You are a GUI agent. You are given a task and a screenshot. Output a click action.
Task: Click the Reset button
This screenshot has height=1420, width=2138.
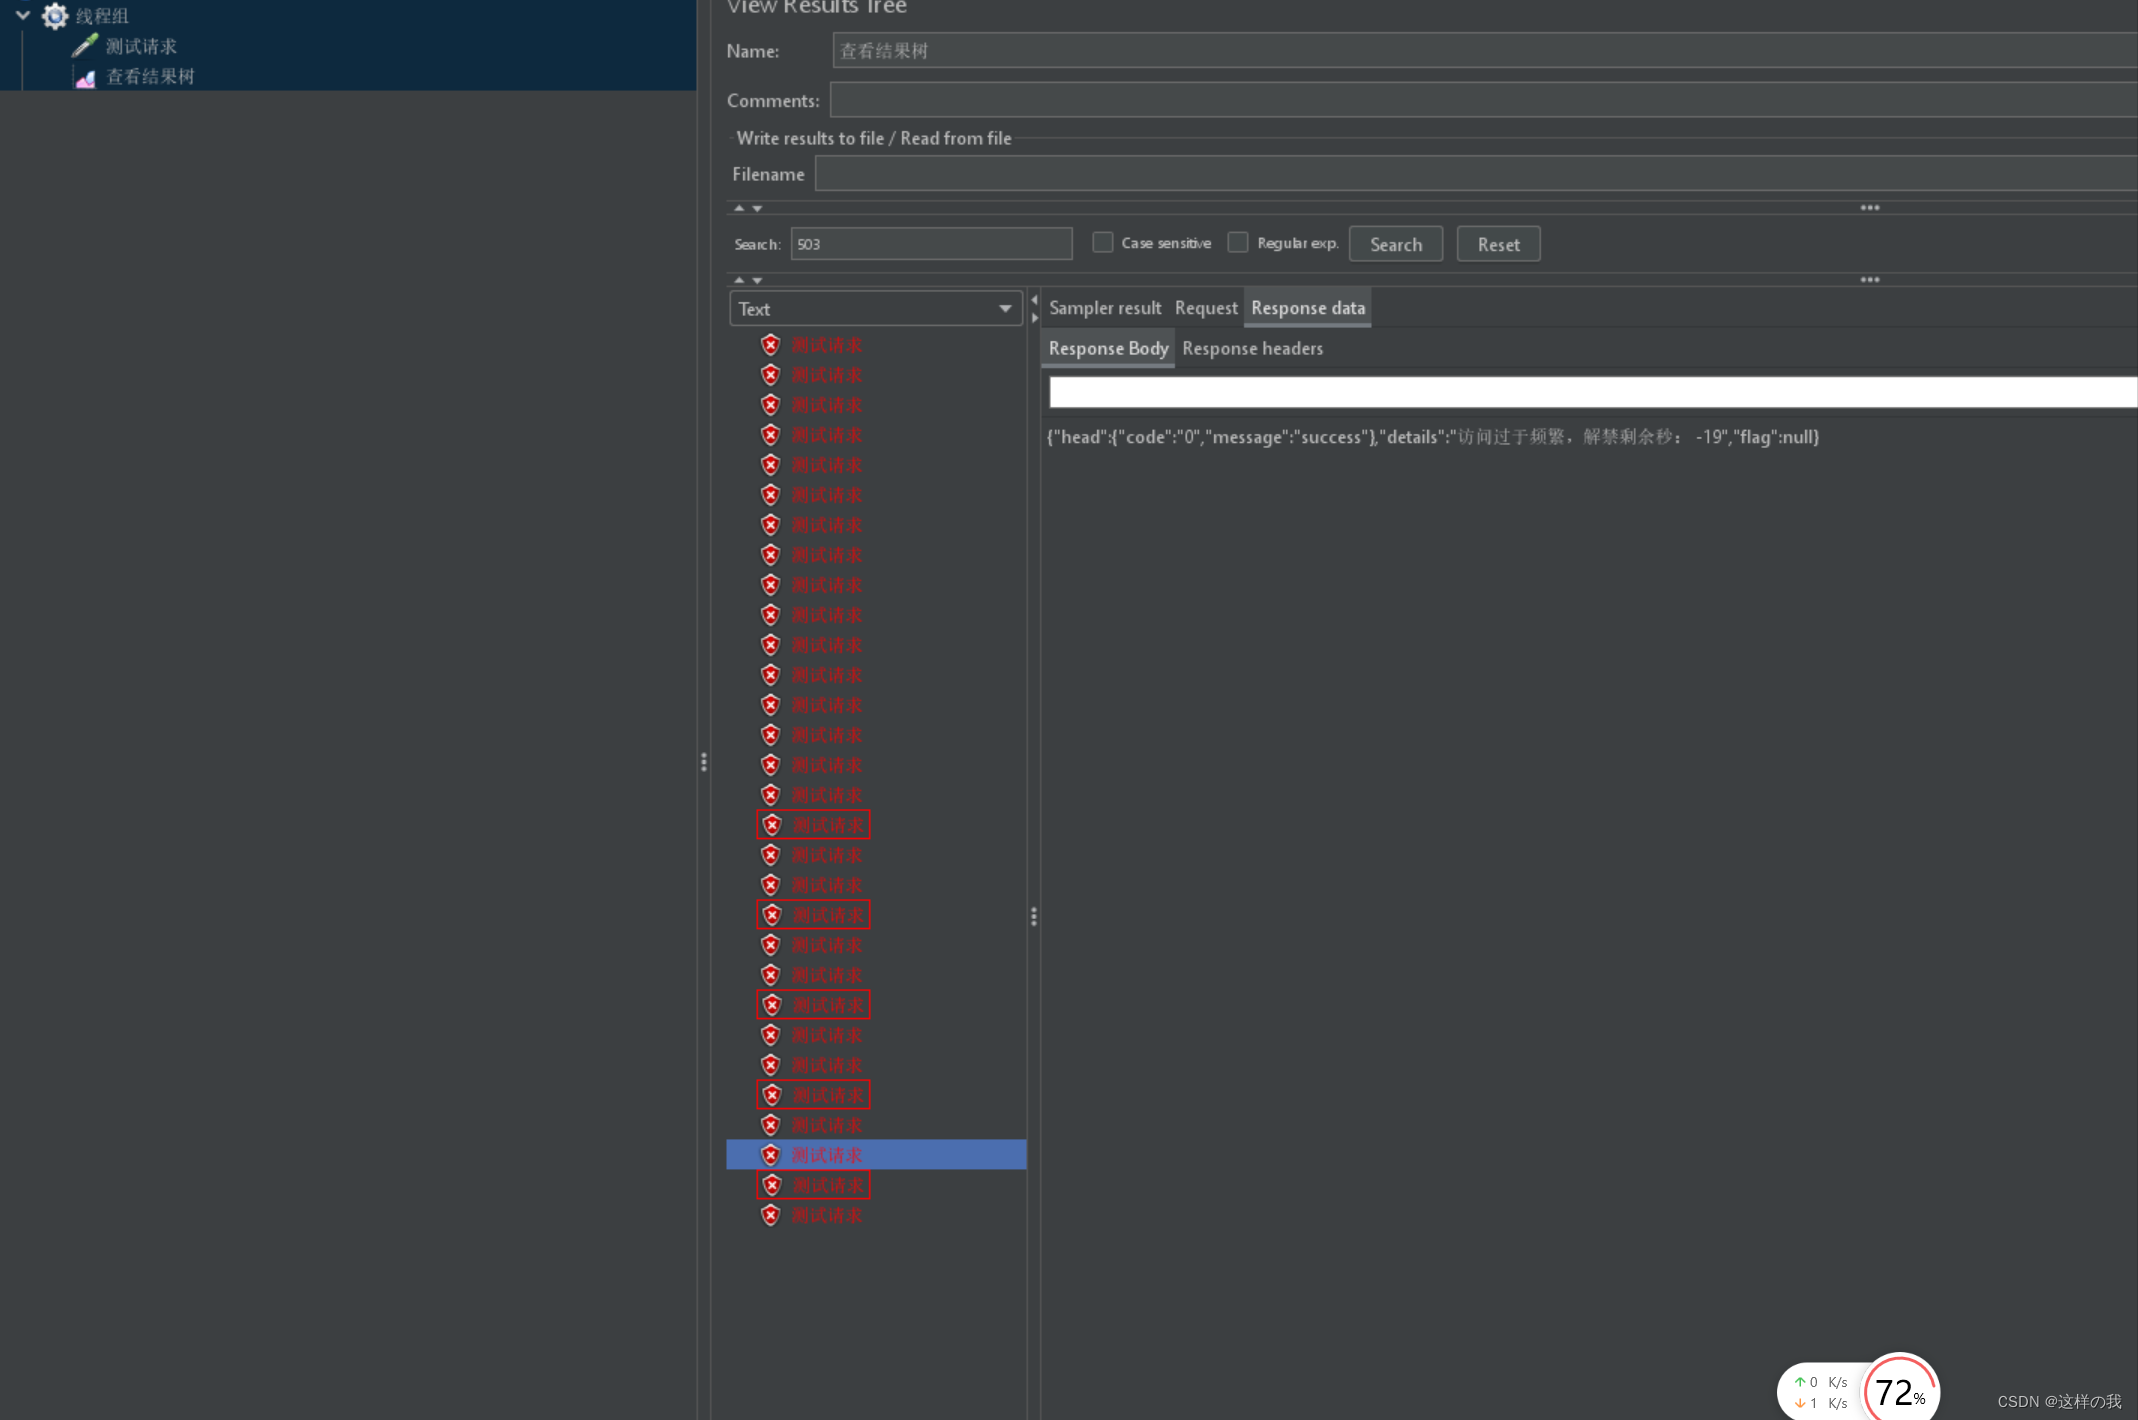click(x=1498, y=244)
